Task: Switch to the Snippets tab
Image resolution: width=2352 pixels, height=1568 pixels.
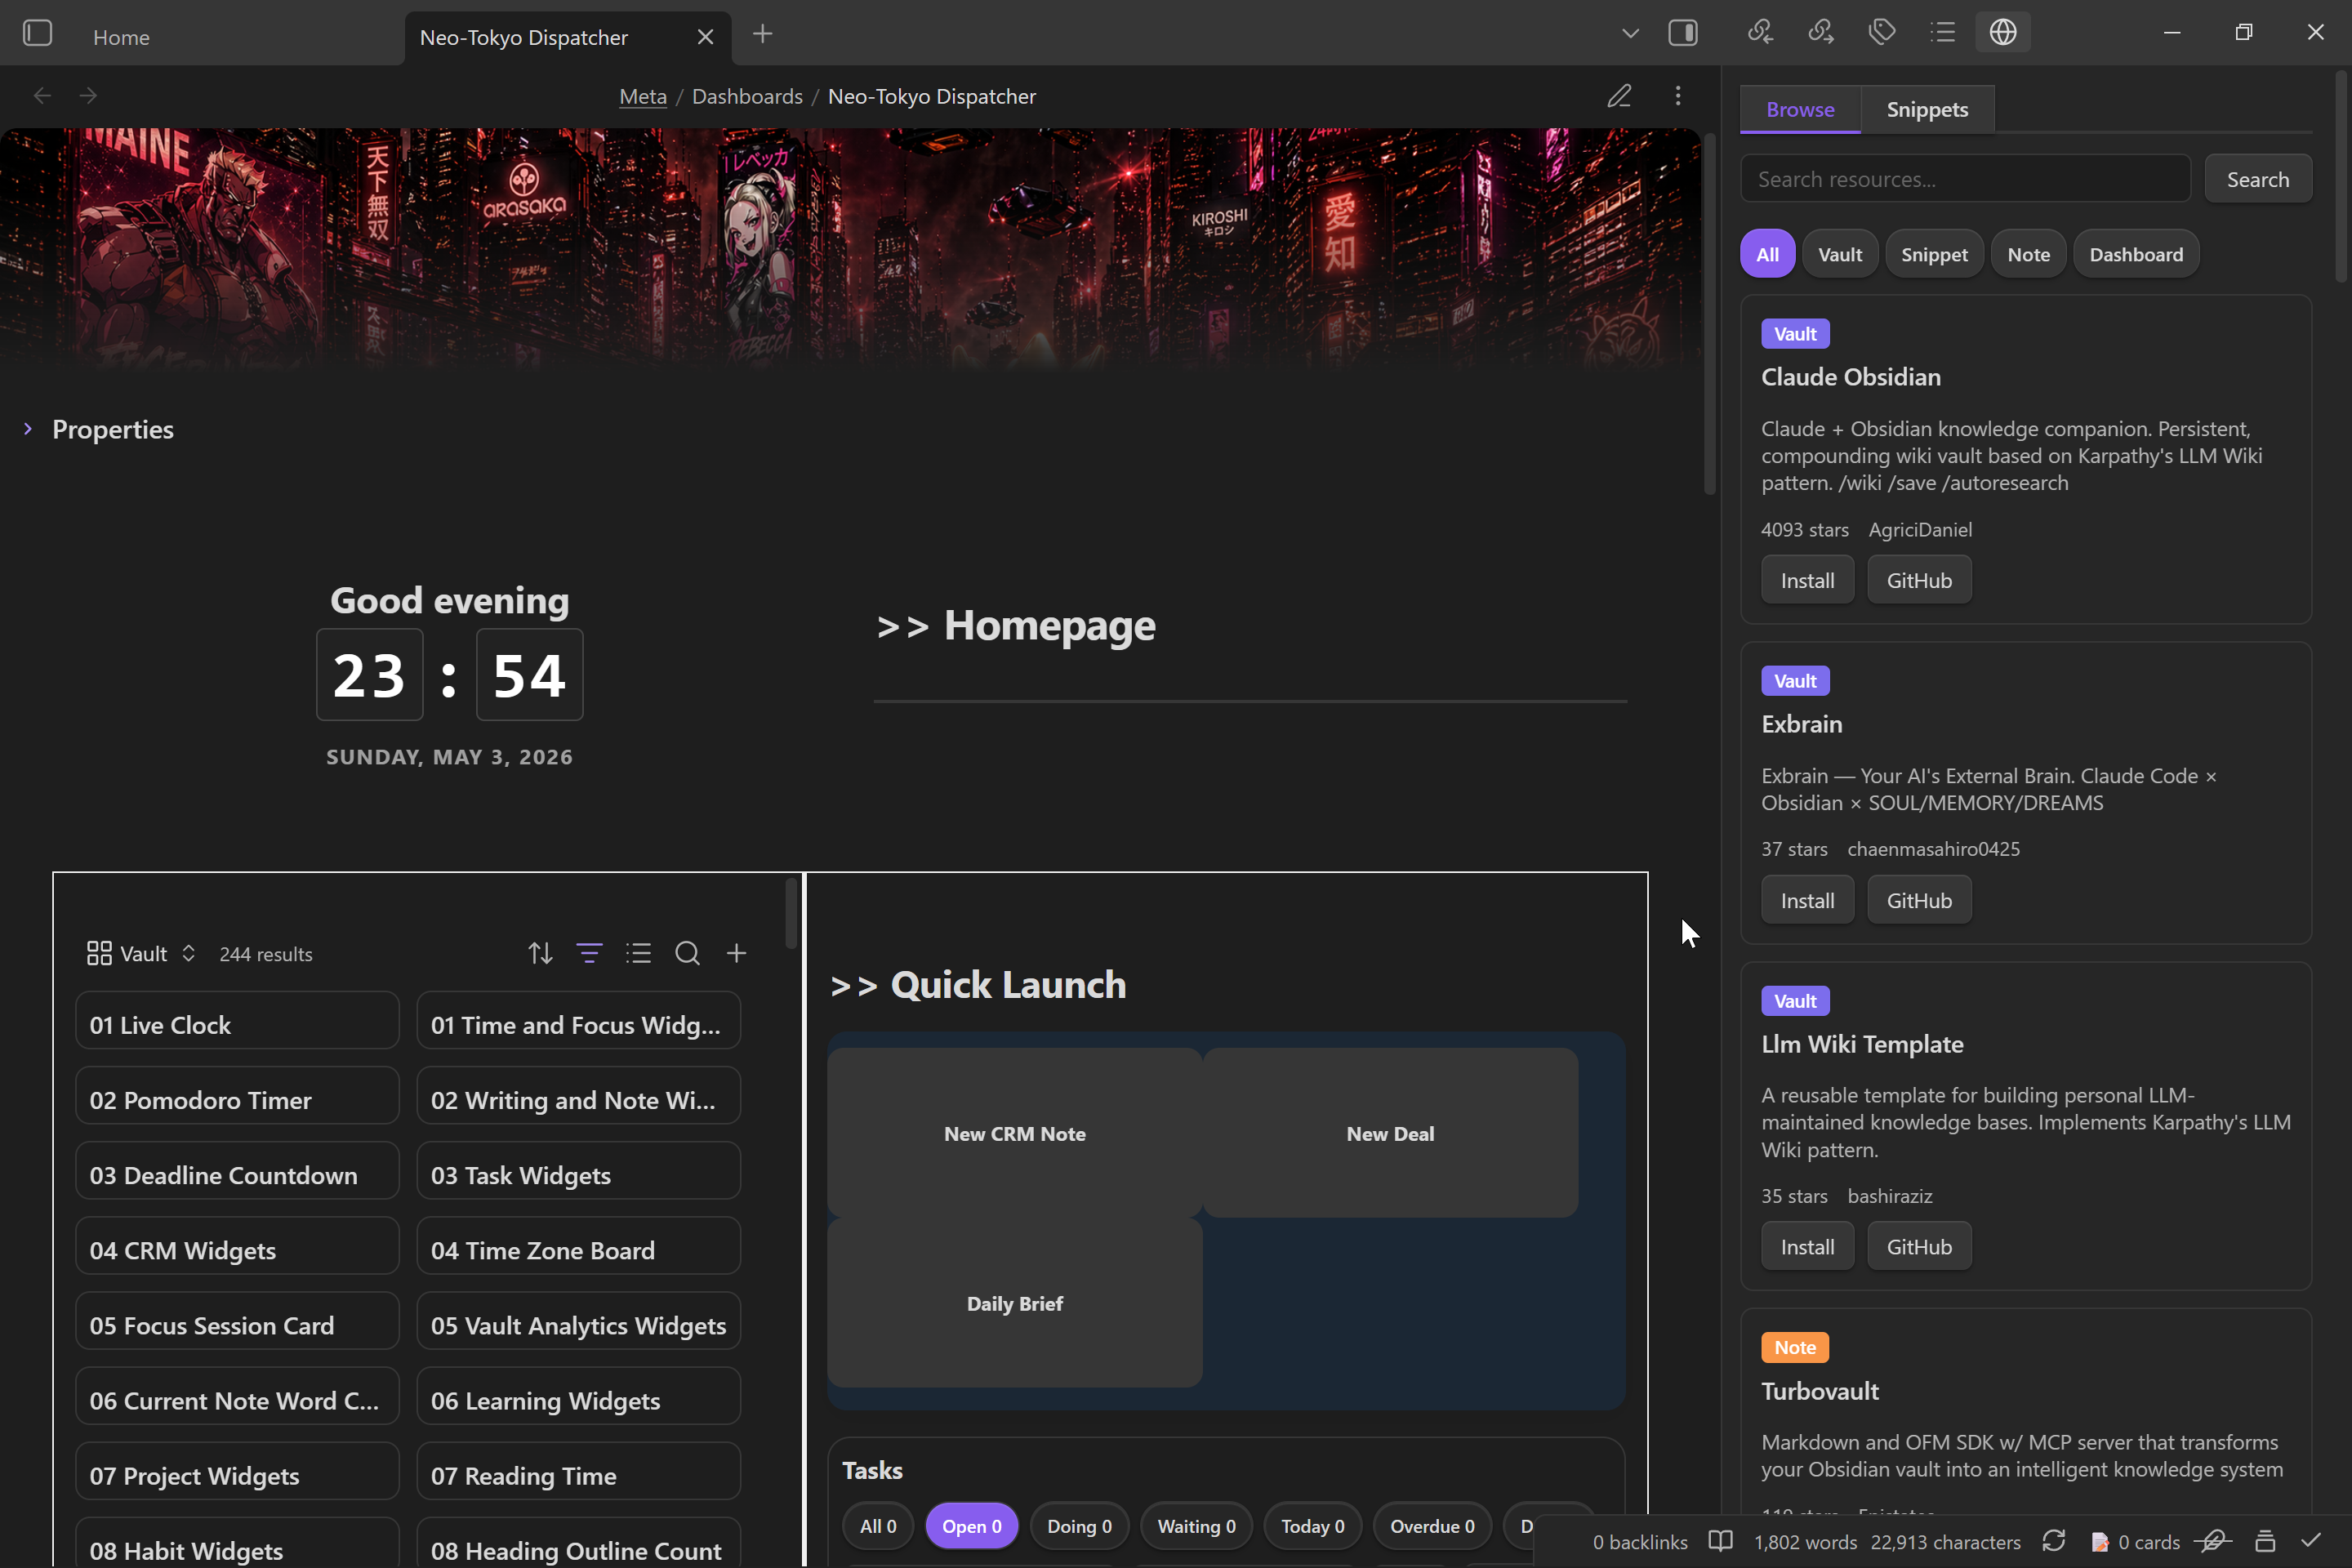Action: coord(1927,109)
